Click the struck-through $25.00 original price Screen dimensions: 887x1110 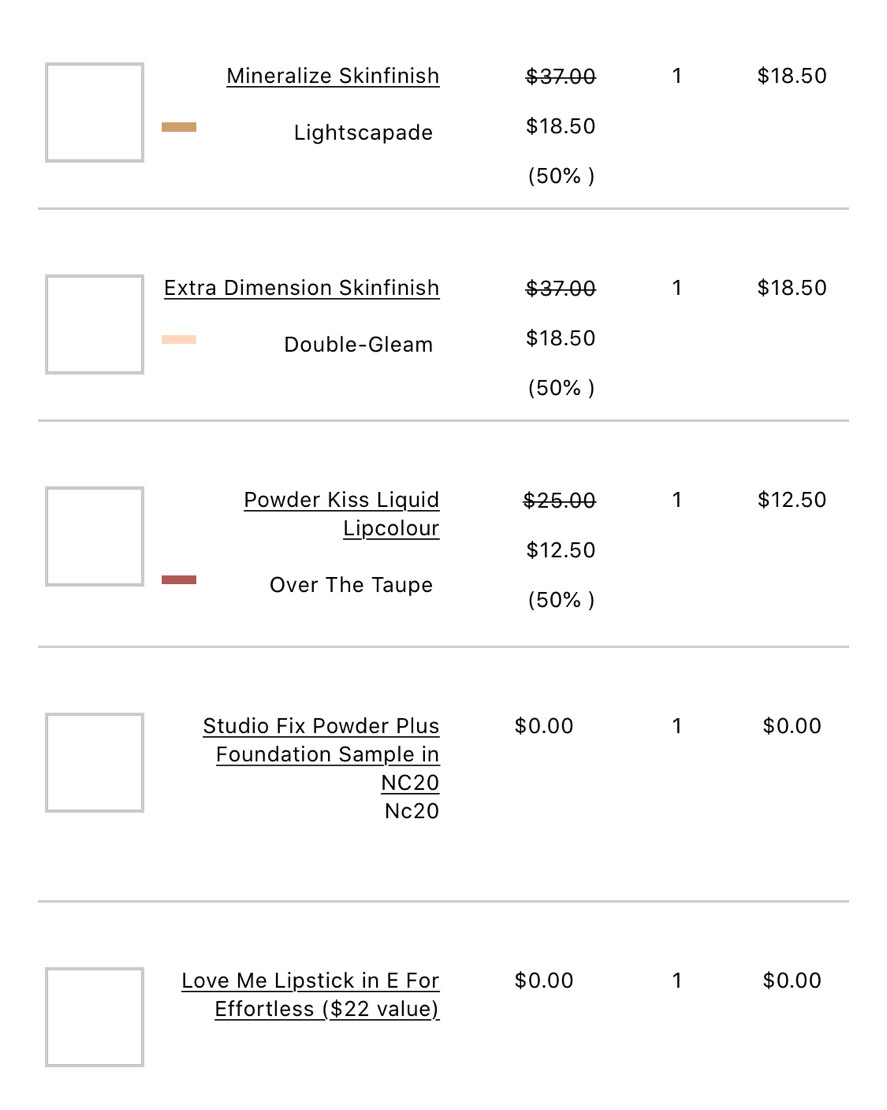pyautogui.click(x=559, y=500)
